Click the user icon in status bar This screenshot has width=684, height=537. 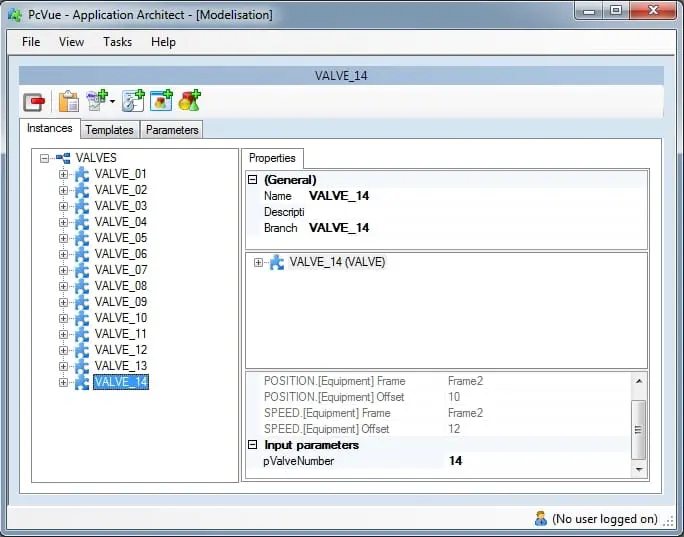(541, 518)
